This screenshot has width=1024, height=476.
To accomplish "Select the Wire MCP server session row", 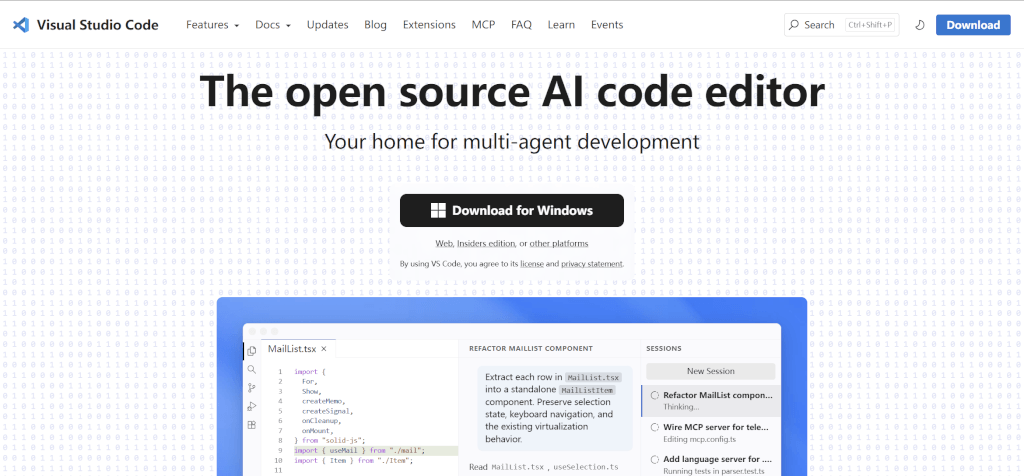I will 711,433.
